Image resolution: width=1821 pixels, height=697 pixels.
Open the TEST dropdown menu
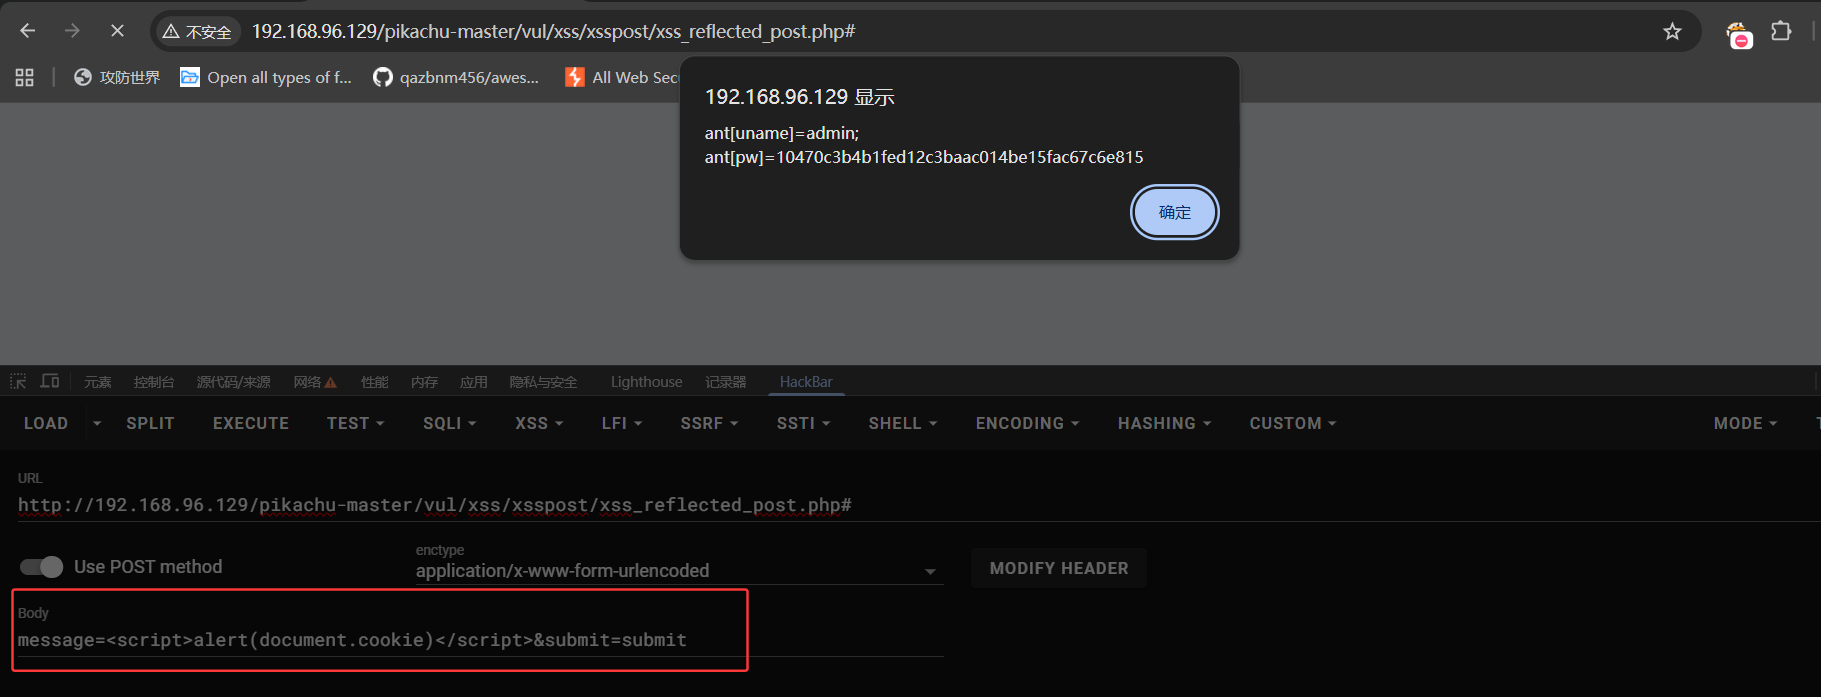pyautogui.click(x=356, y=423)
